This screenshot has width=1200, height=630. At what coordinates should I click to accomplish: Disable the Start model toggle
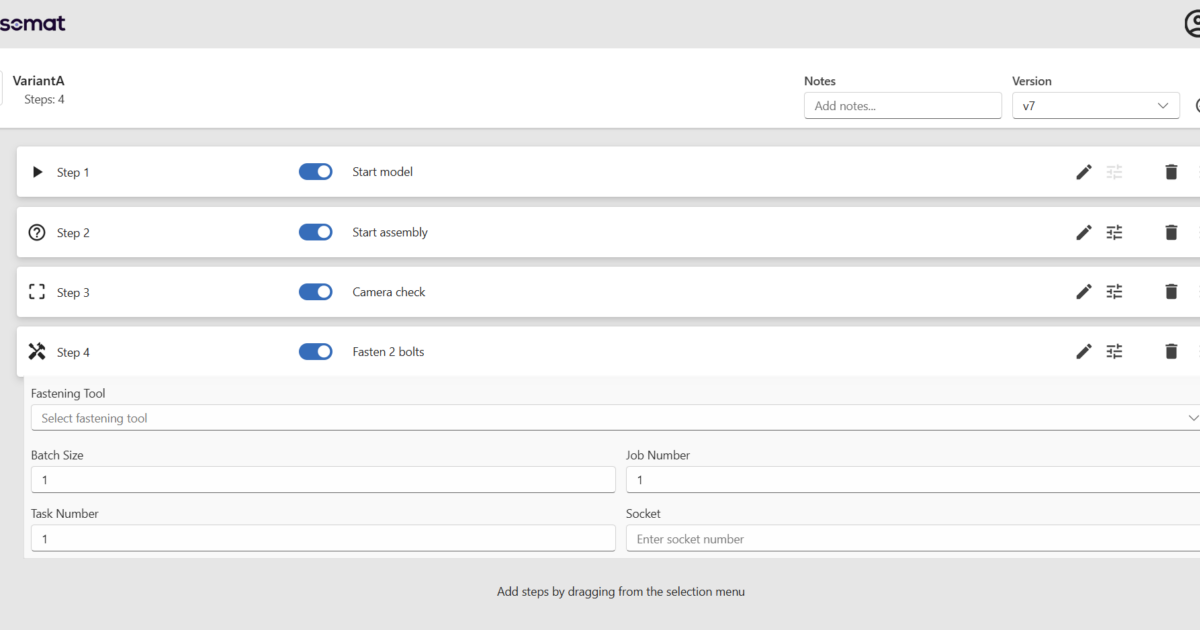pyautogui.click(x=316, y=172)
